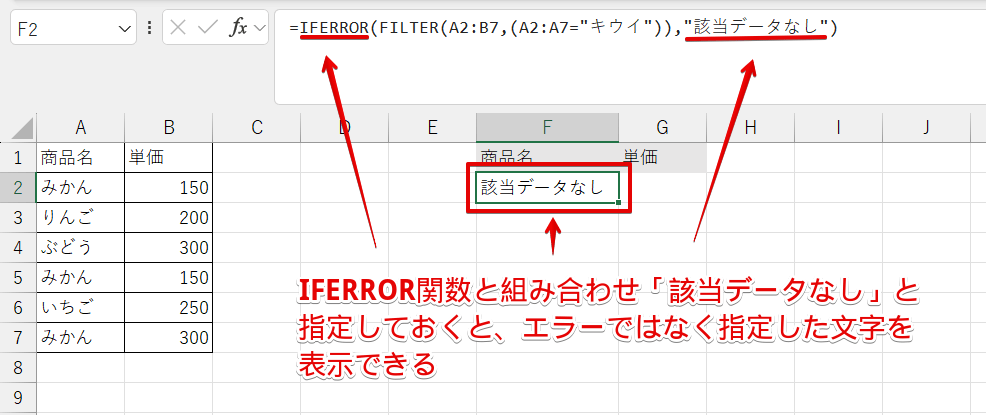Image resolution: width=986 pixels, height=415 pixels.
Task: Select column E header
Action: [x=432, y=128]
